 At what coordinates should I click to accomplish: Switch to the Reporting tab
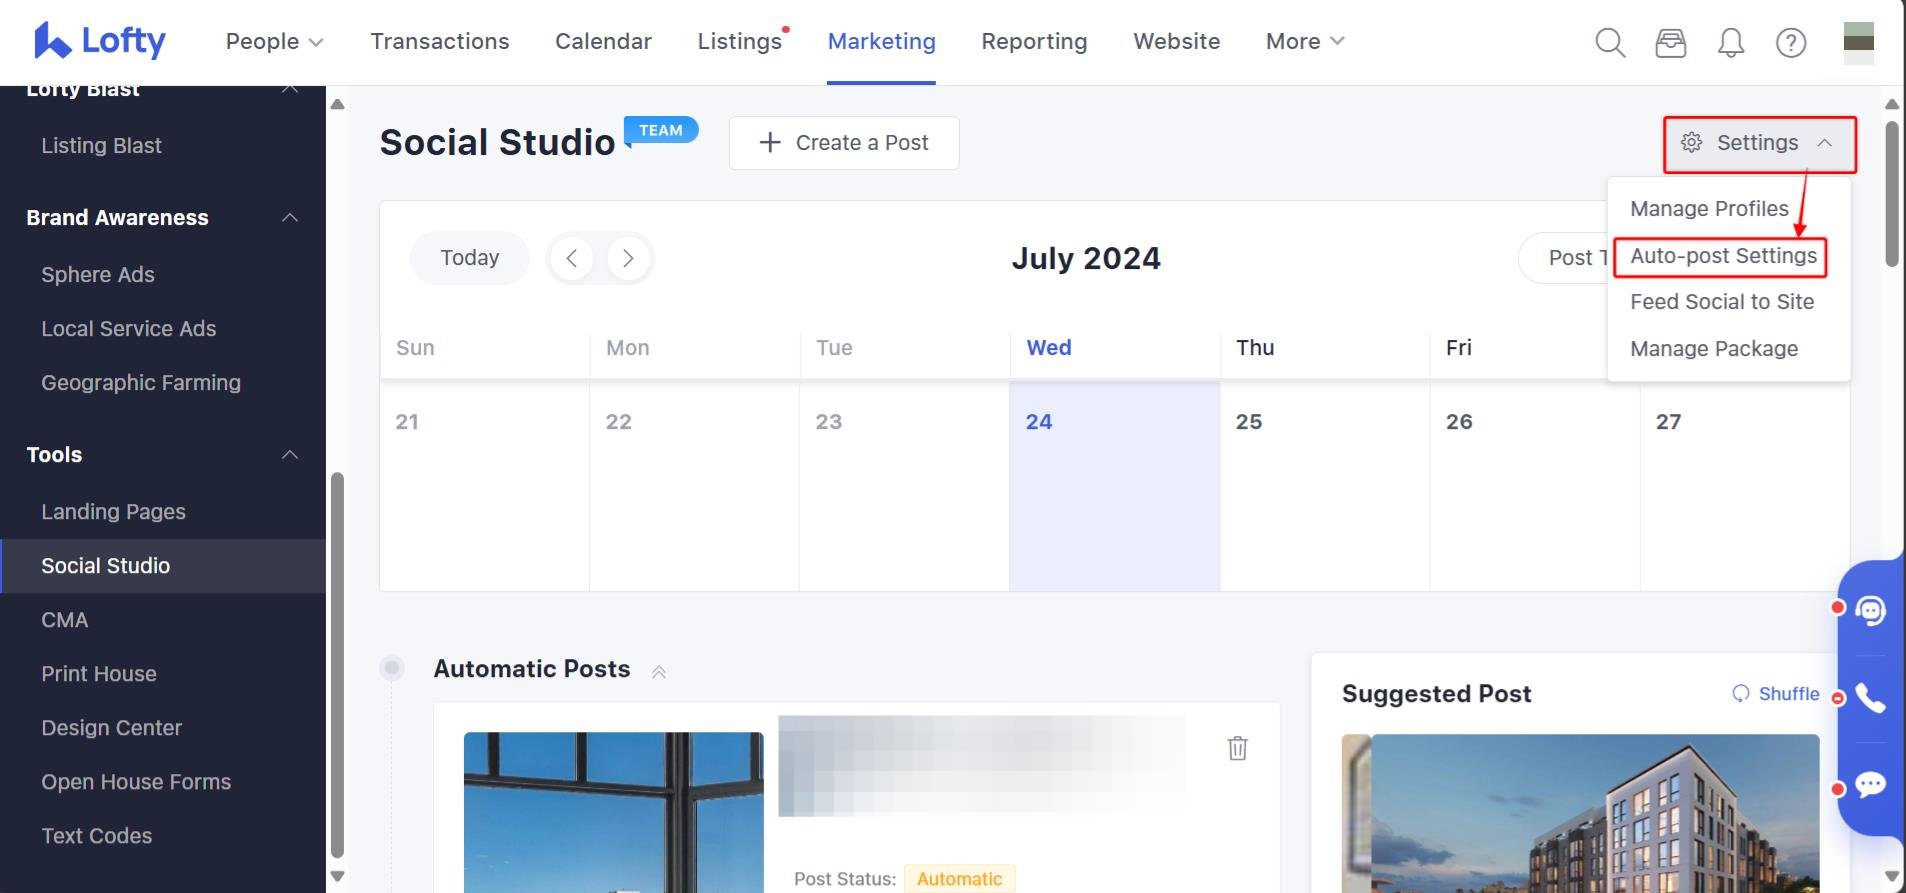coord(1033,42)
